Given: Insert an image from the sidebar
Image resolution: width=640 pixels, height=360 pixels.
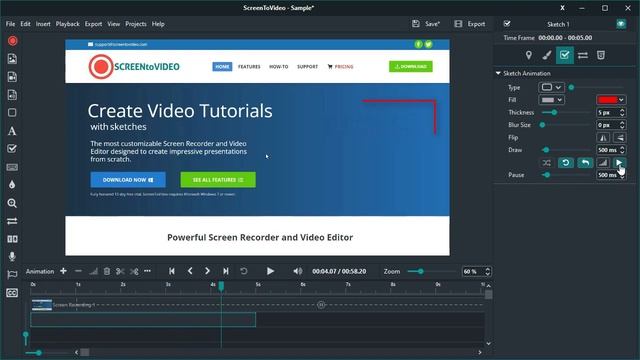Looking at the screenshot, I should (12, 59).
